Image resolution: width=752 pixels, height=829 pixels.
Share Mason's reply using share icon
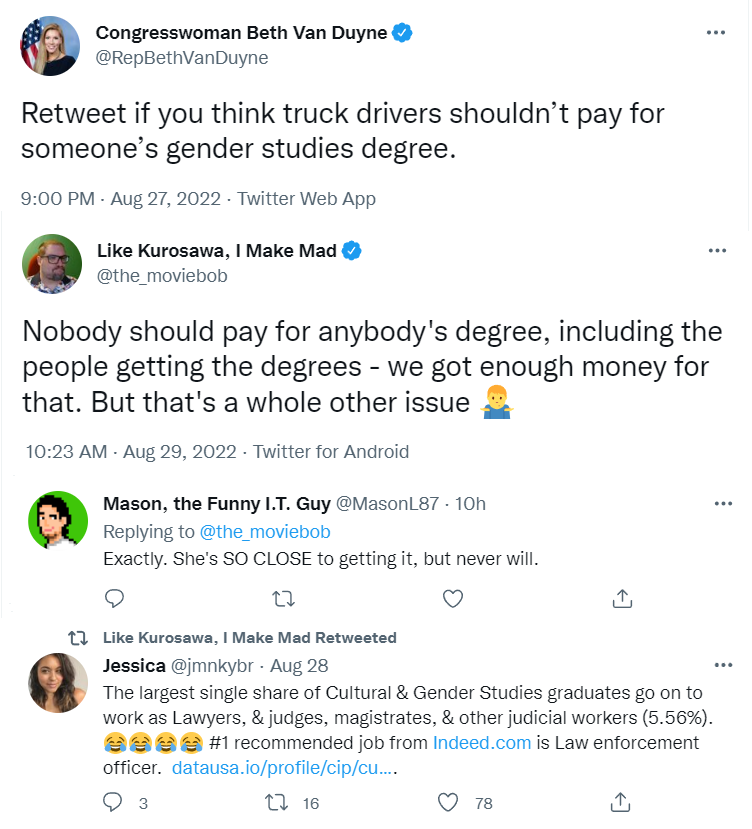[622, 598]
